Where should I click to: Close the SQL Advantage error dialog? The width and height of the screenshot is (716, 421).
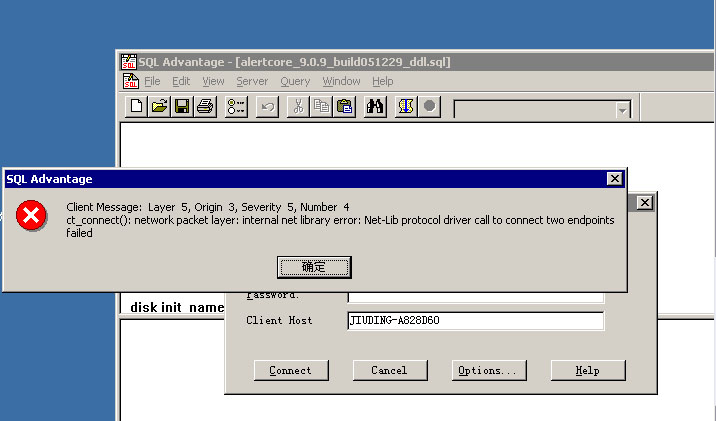pyautogui.click(x=615, y=179)
